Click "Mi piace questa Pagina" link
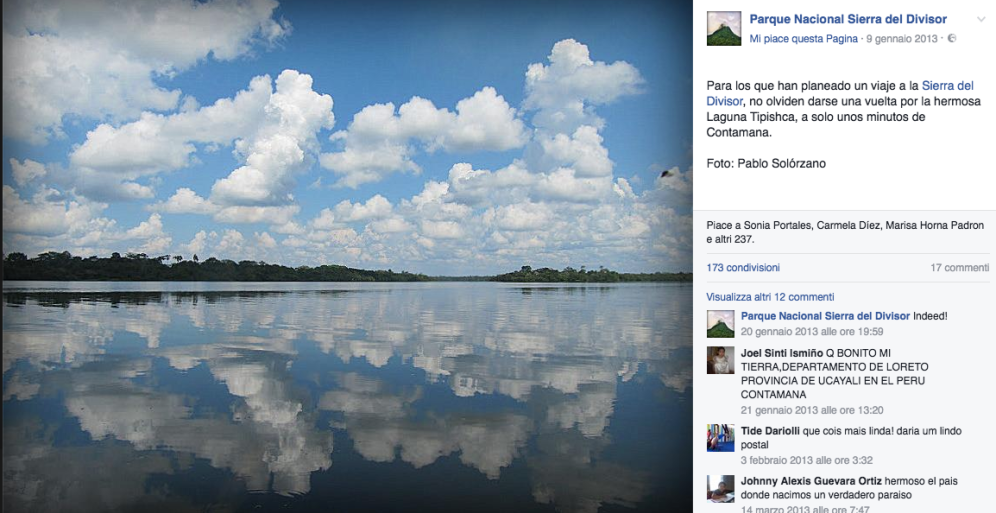996x513 pixels. (x=803, y=39)
